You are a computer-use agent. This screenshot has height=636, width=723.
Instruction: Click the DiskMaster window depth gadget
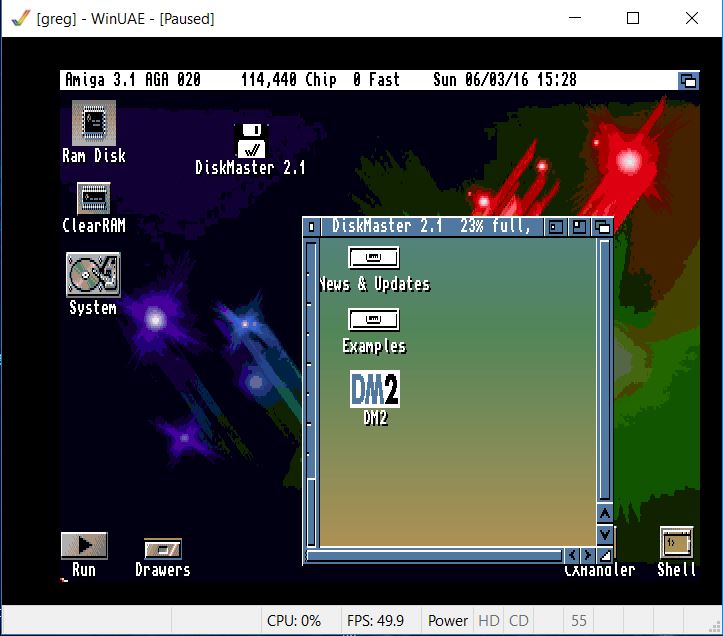point(602,227)
